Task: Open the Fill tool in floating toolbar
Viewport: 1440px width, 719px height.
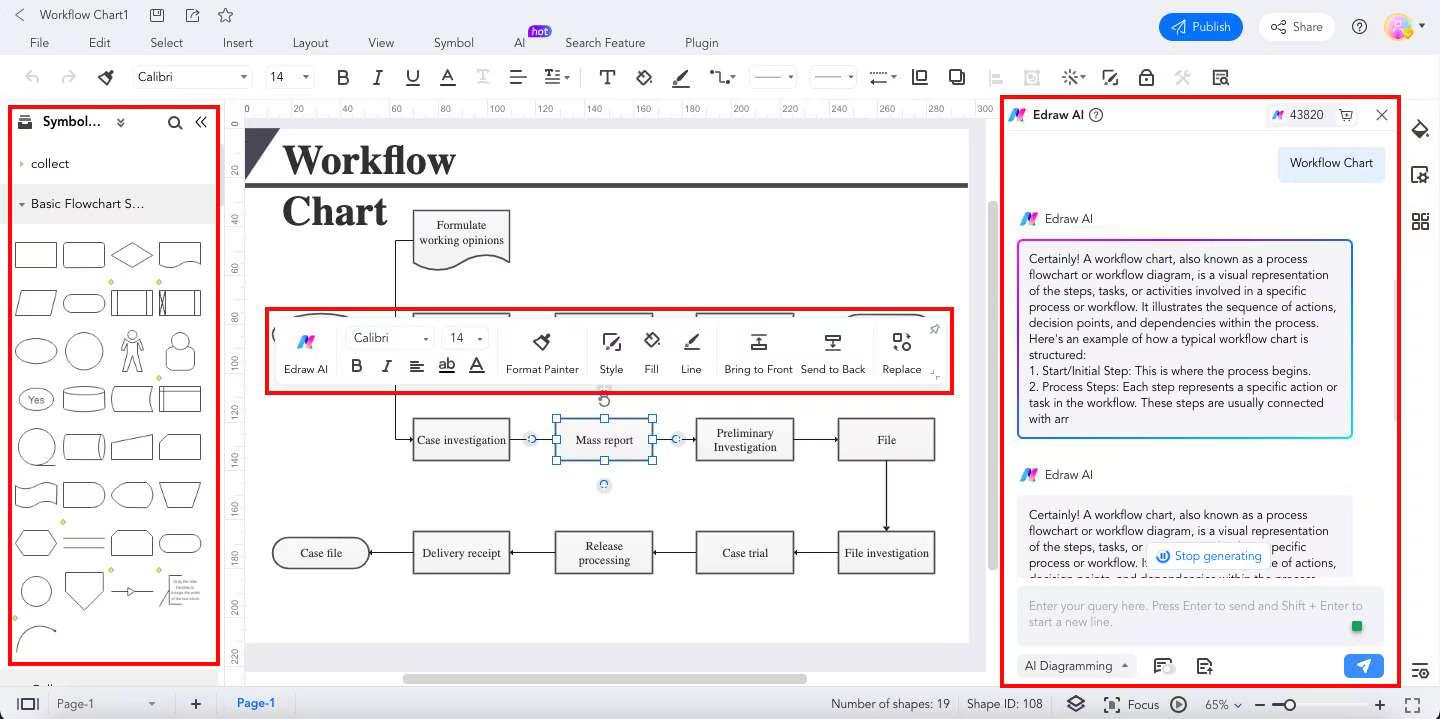Action: [651, 342]
